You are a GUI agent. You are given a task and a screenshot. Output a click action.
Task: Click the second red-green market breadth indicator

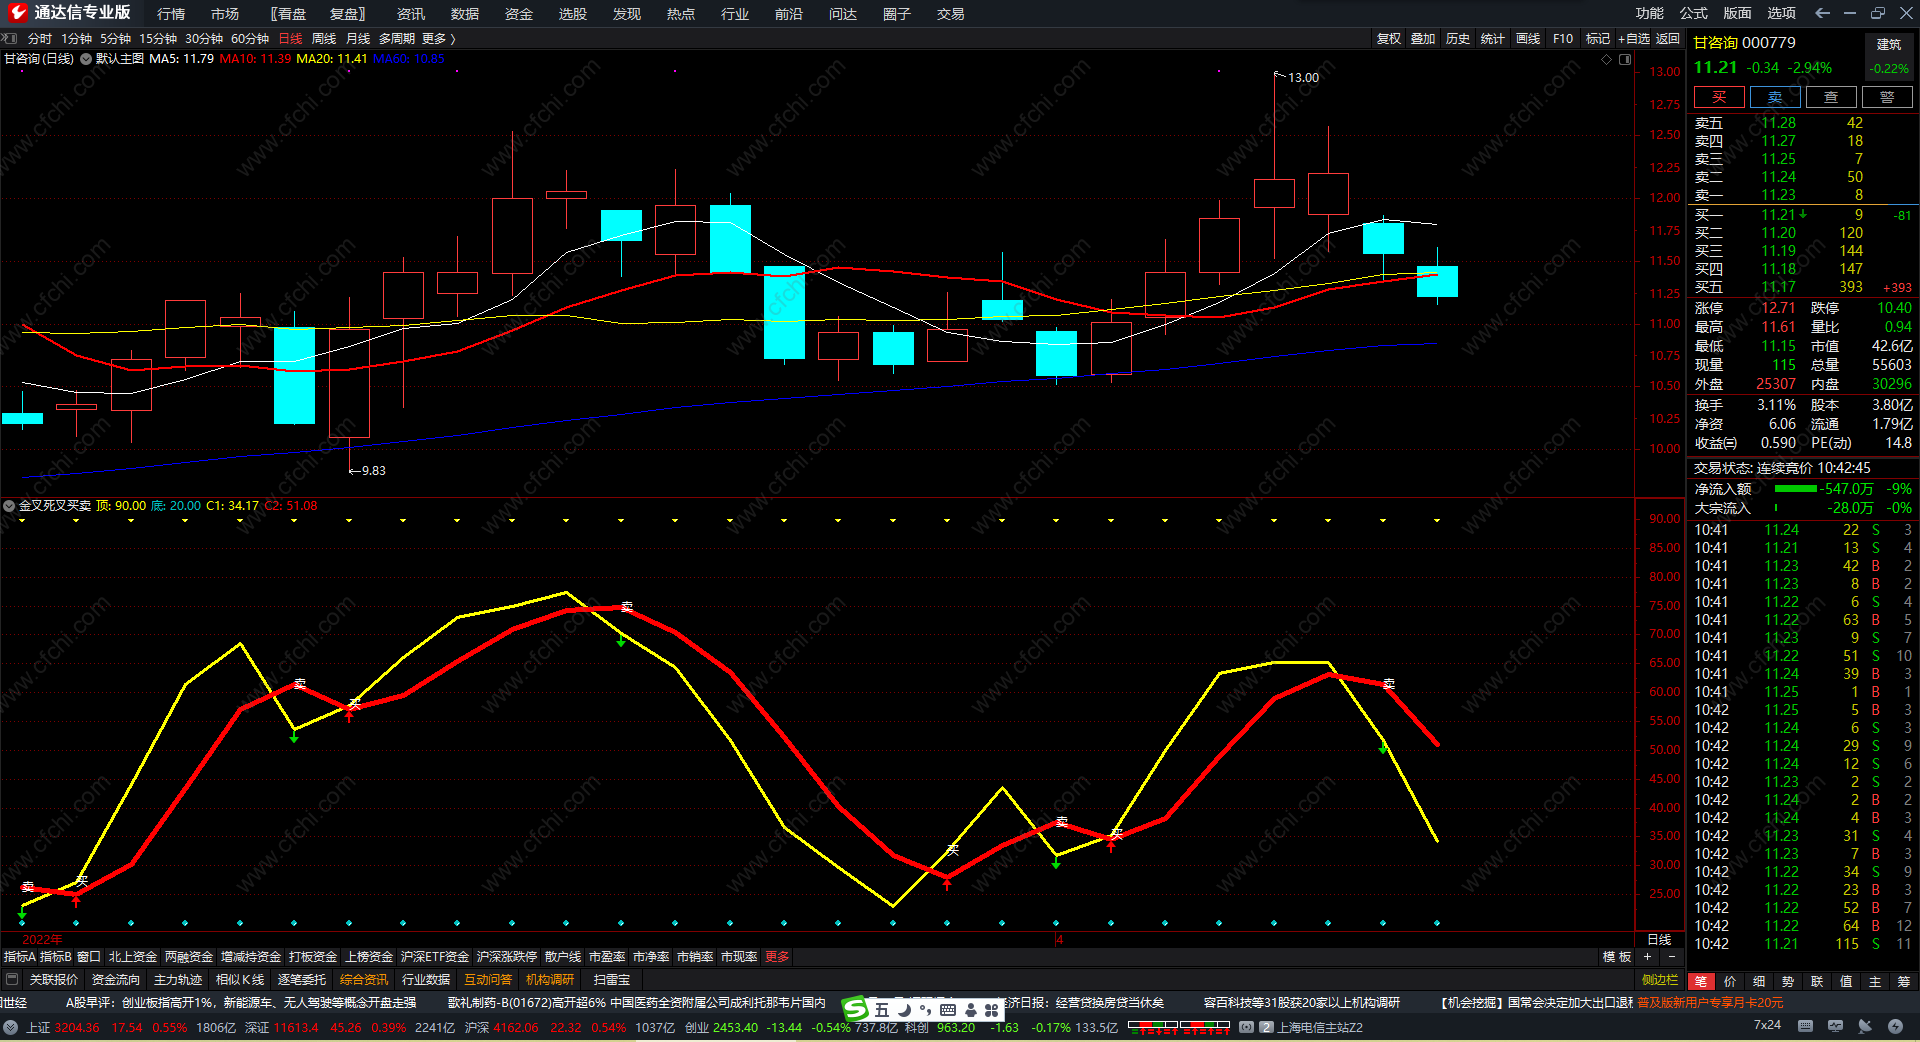coord(1204,1026)
